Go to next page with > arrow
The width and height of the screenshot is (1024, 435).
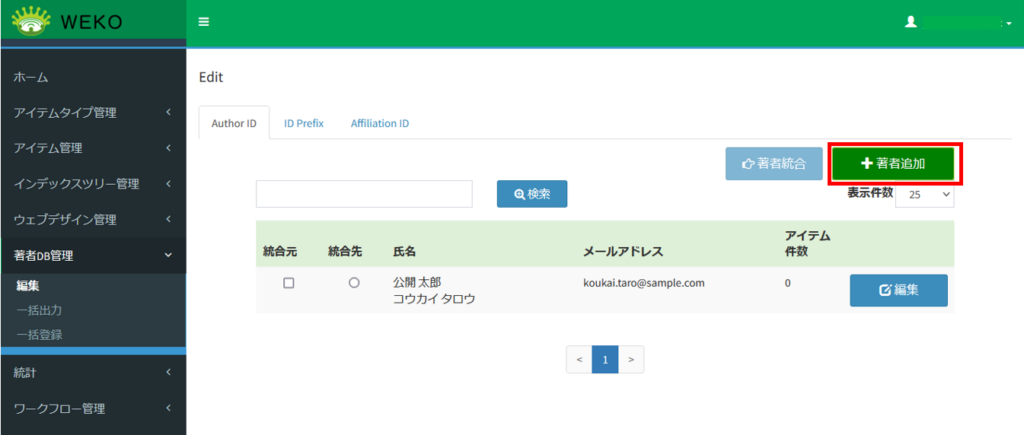631,359
